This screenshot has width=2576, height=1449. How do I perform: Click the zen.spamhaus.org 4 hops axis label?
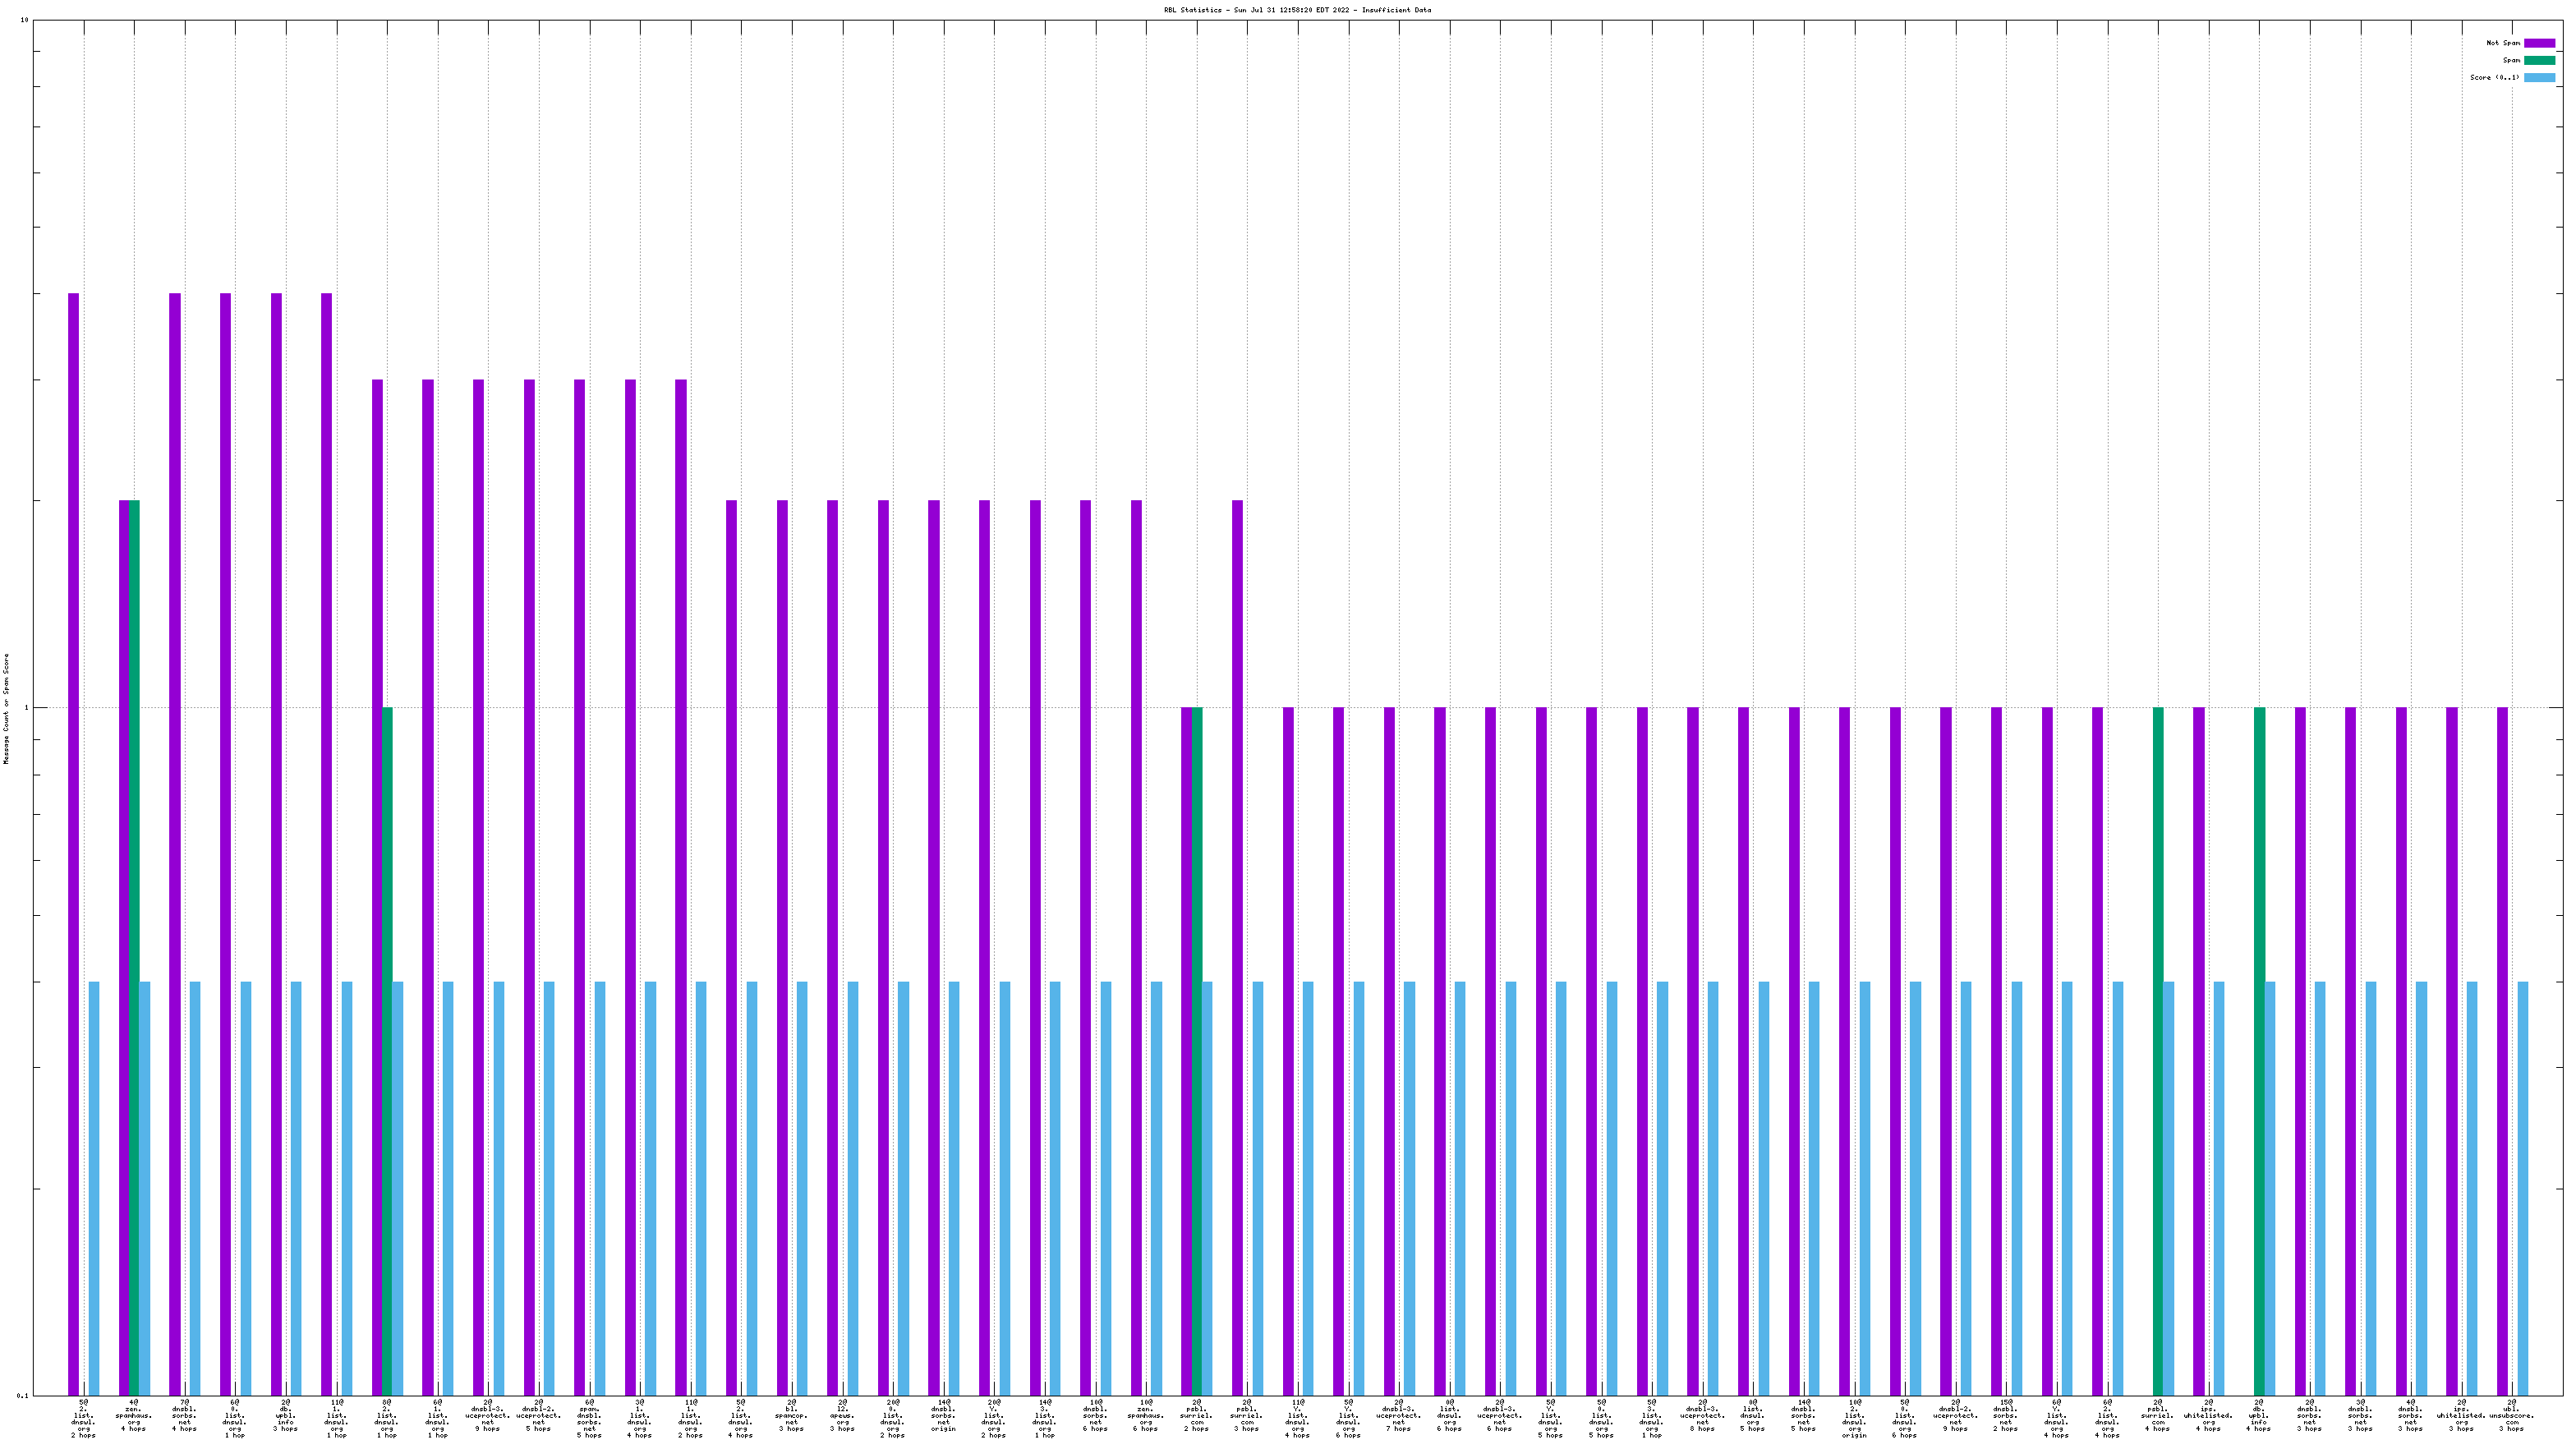tap(134, 1415)
